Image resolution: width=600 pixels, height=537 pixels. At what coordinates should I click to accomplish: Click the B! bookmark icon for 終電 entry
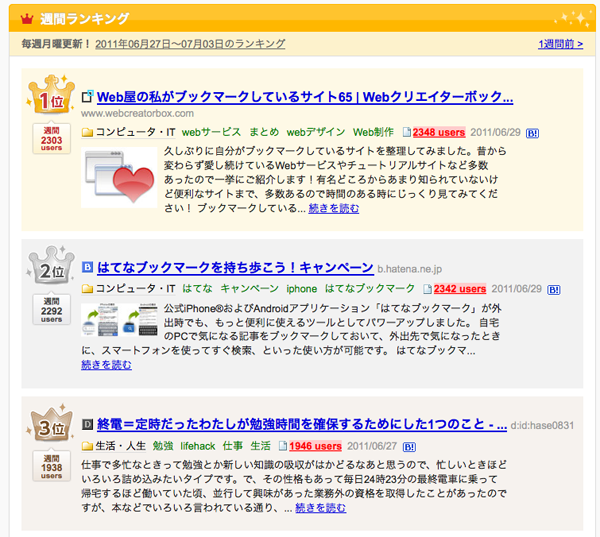pyautogui.click(x=409, y=447)
